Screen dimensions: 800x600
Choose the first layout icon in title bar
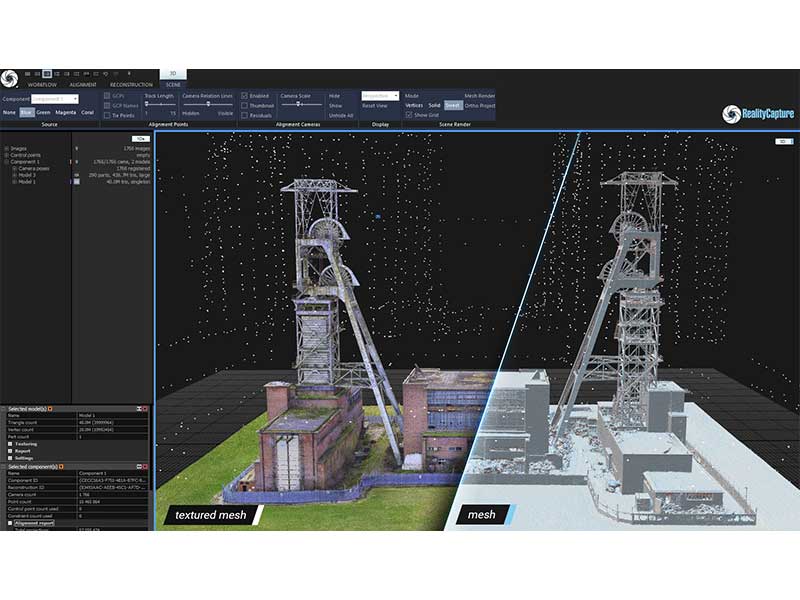(28, 73)
